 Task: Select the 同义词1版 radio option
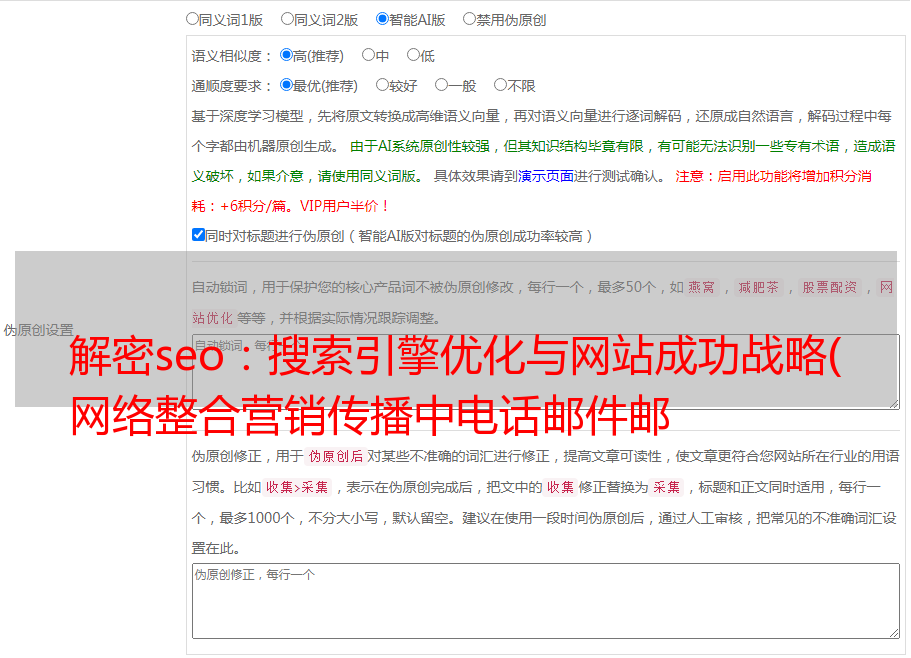[x=192, y=19]
